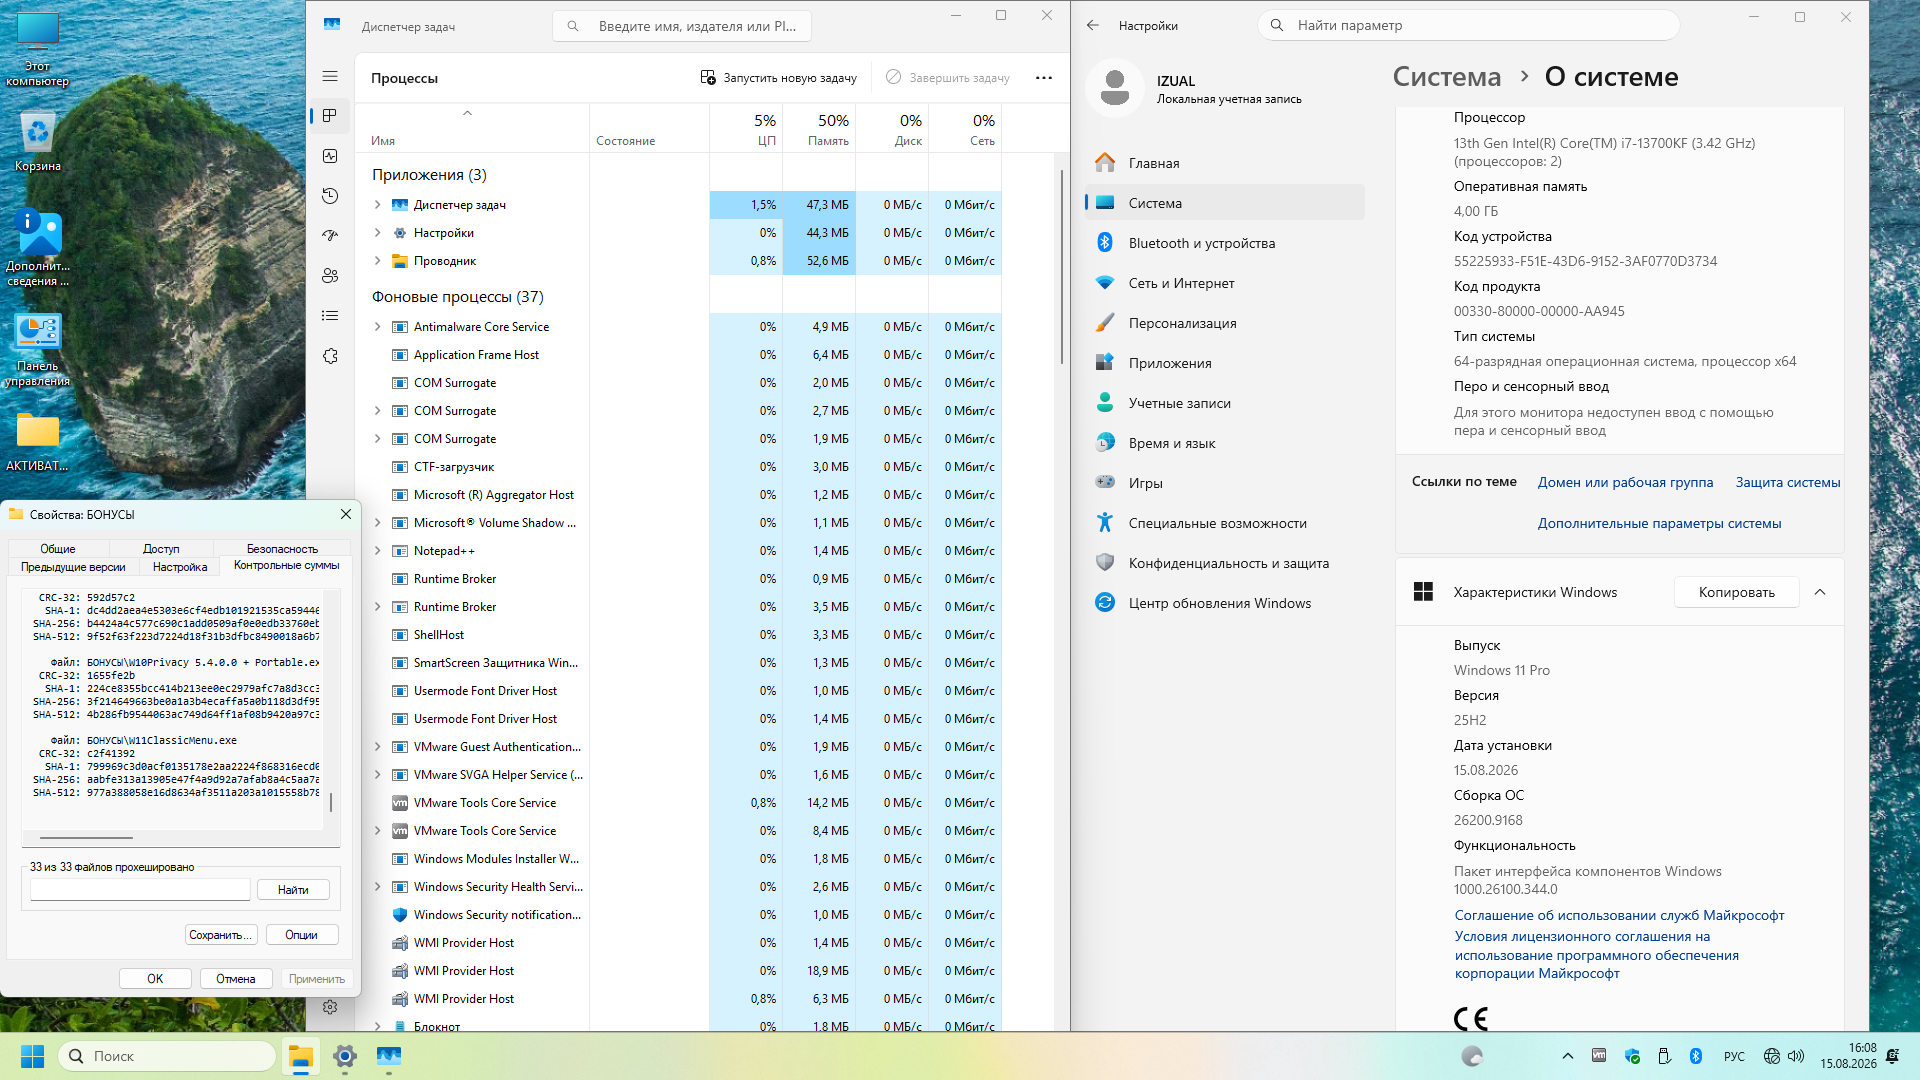Click Task Manager search field
The height and width of the screenshot is (1080, 1920).
(x=682, y=26)
